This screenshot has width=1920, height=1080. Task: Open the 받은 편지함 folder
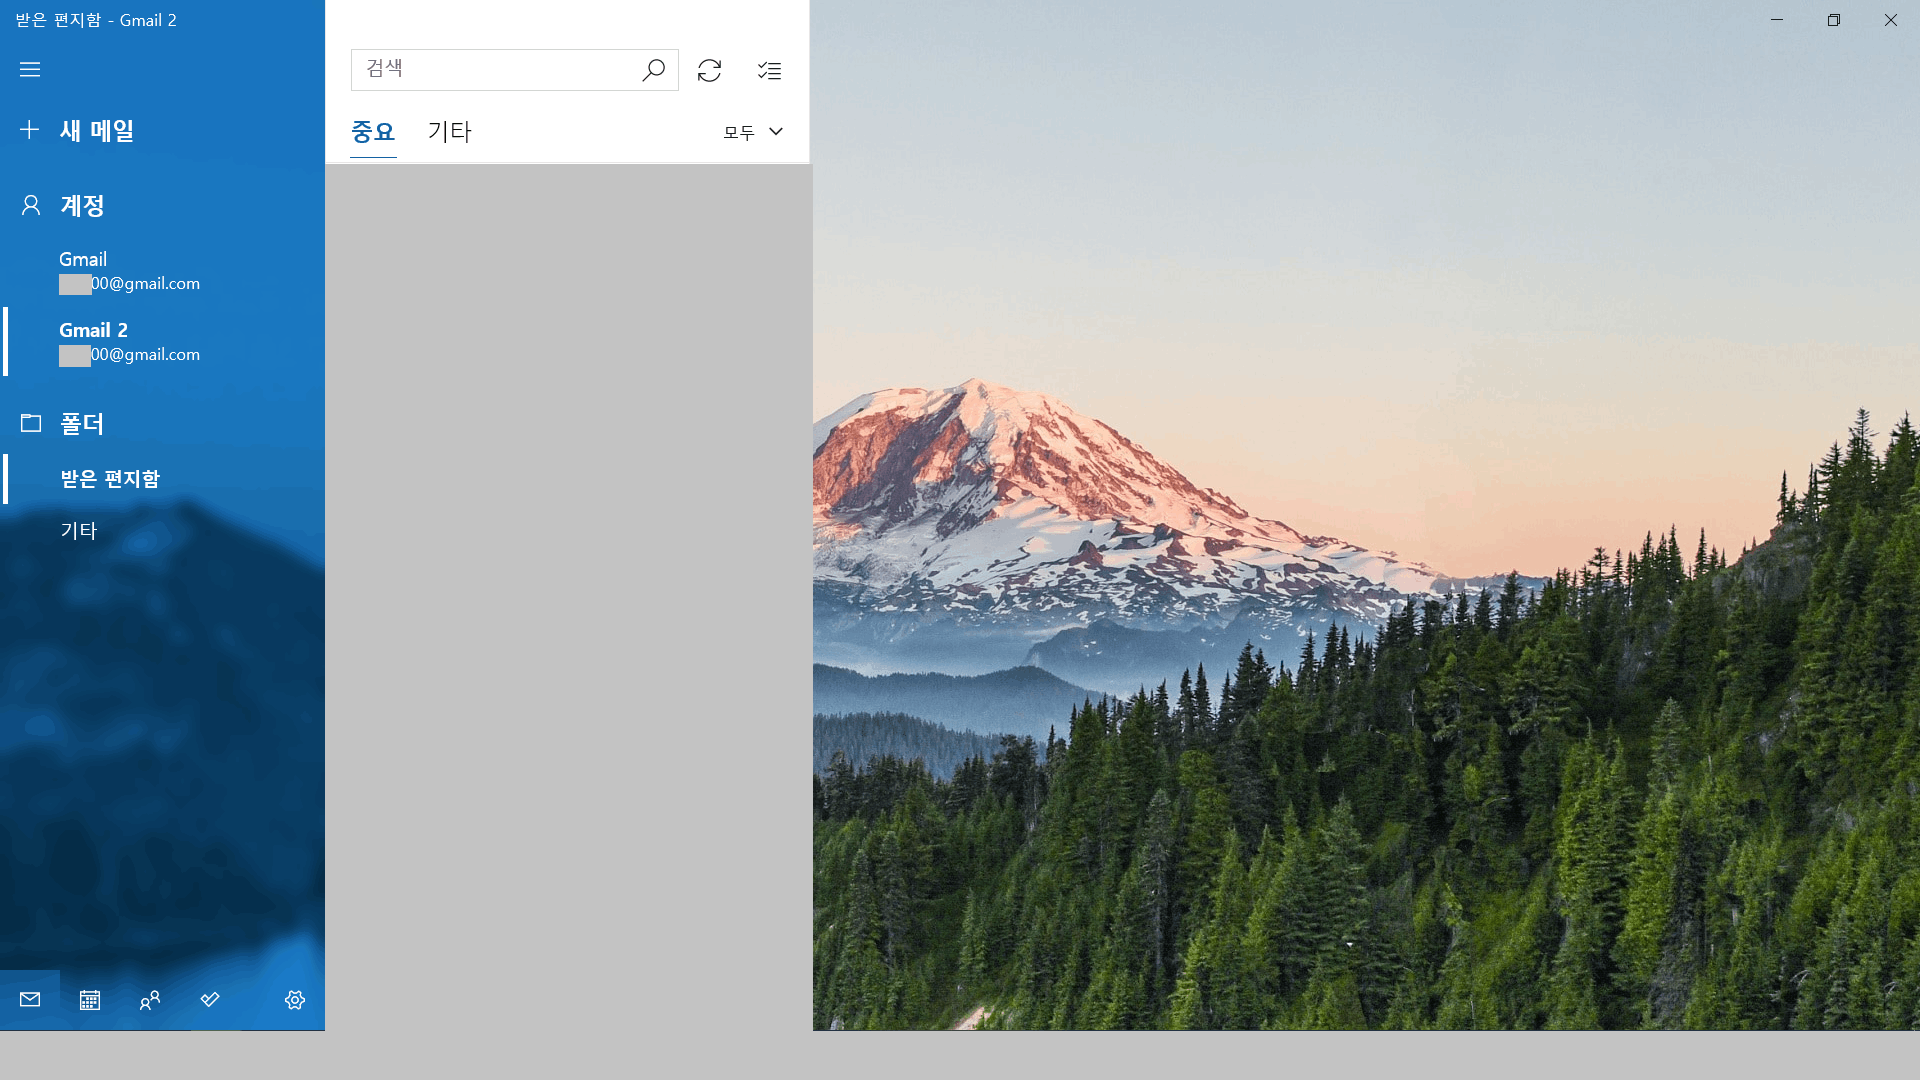tap(110, 479)
